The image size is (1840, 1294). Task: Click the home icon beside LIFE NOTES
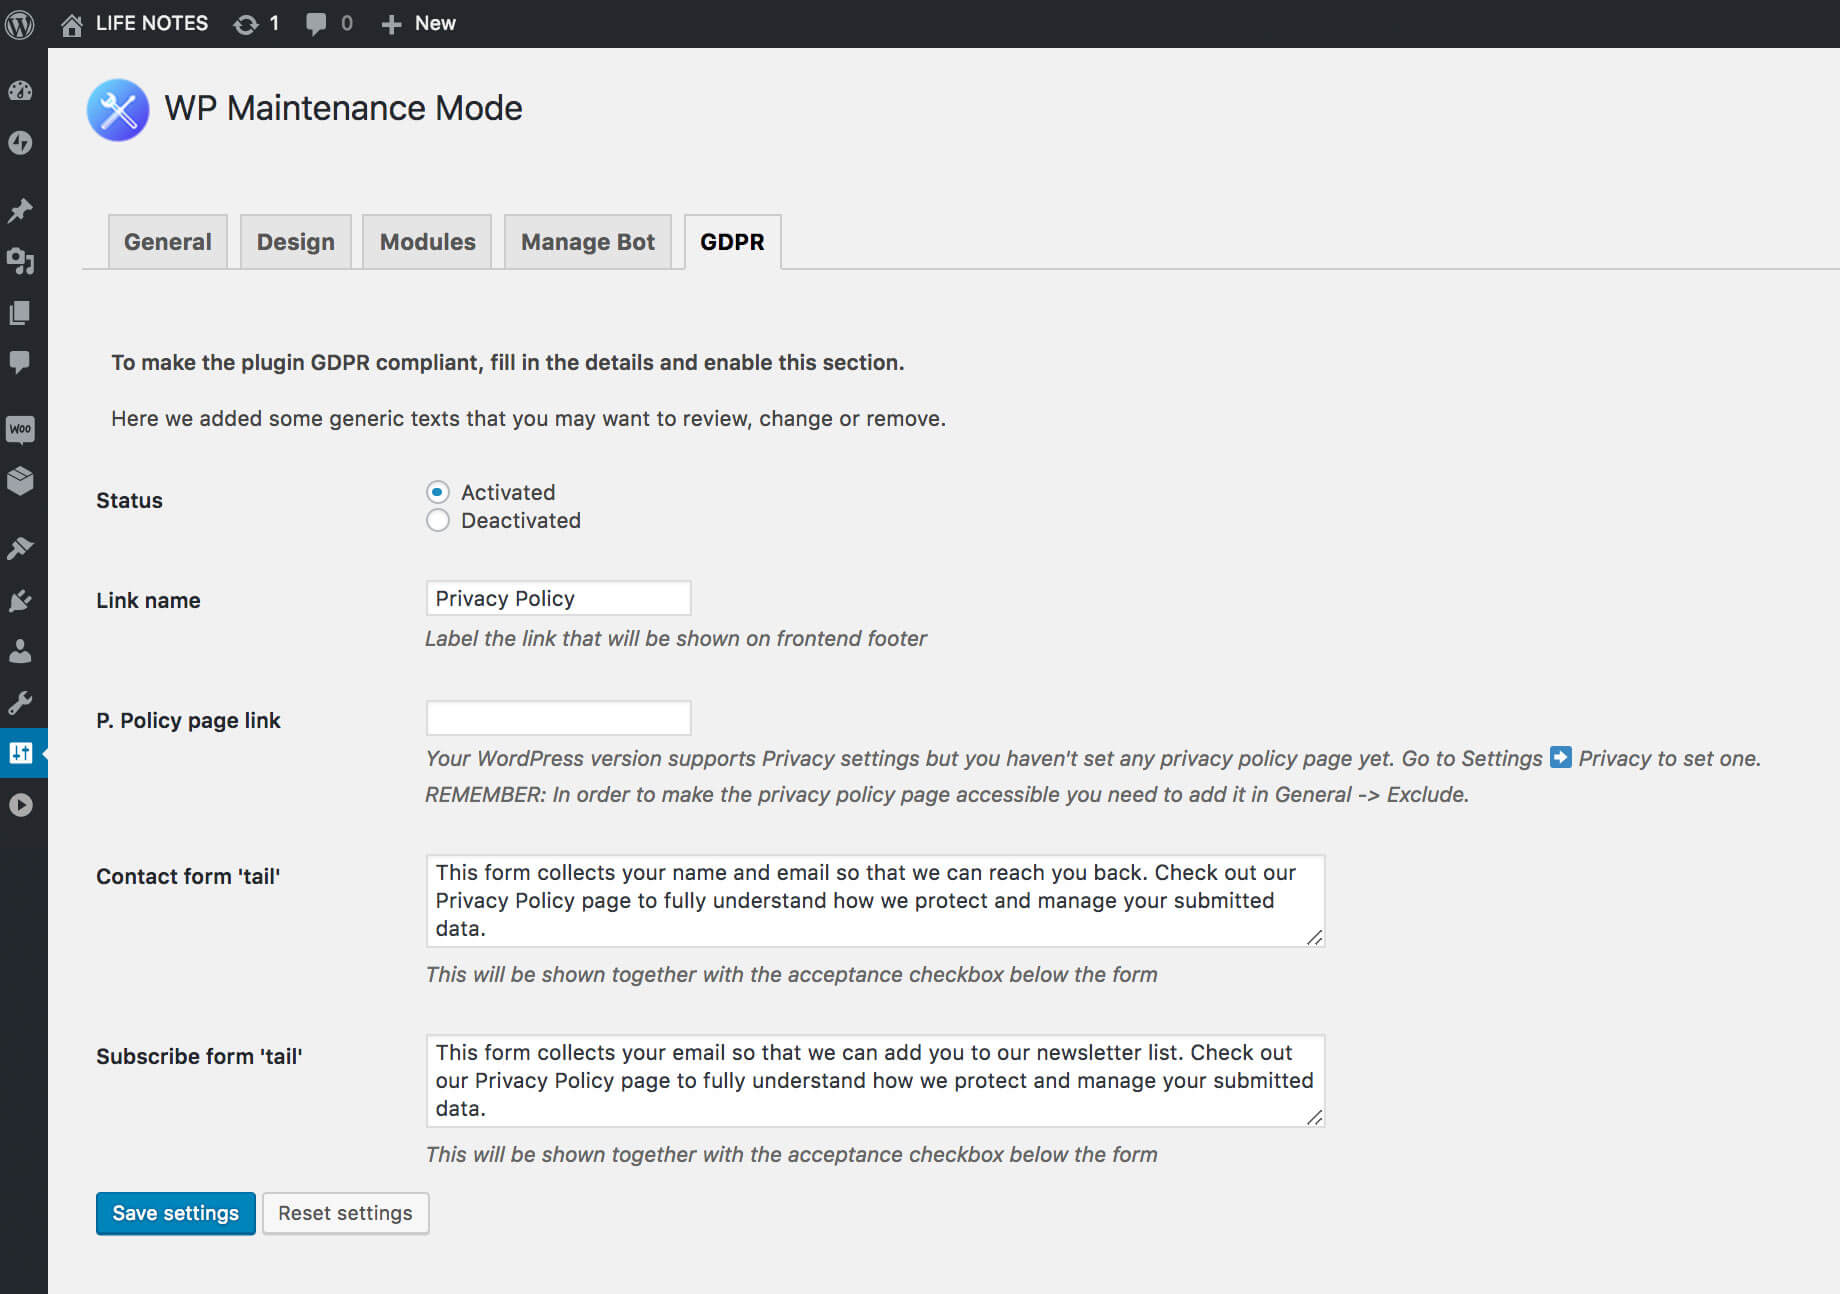pyautogui.click(x=72, y=24)
